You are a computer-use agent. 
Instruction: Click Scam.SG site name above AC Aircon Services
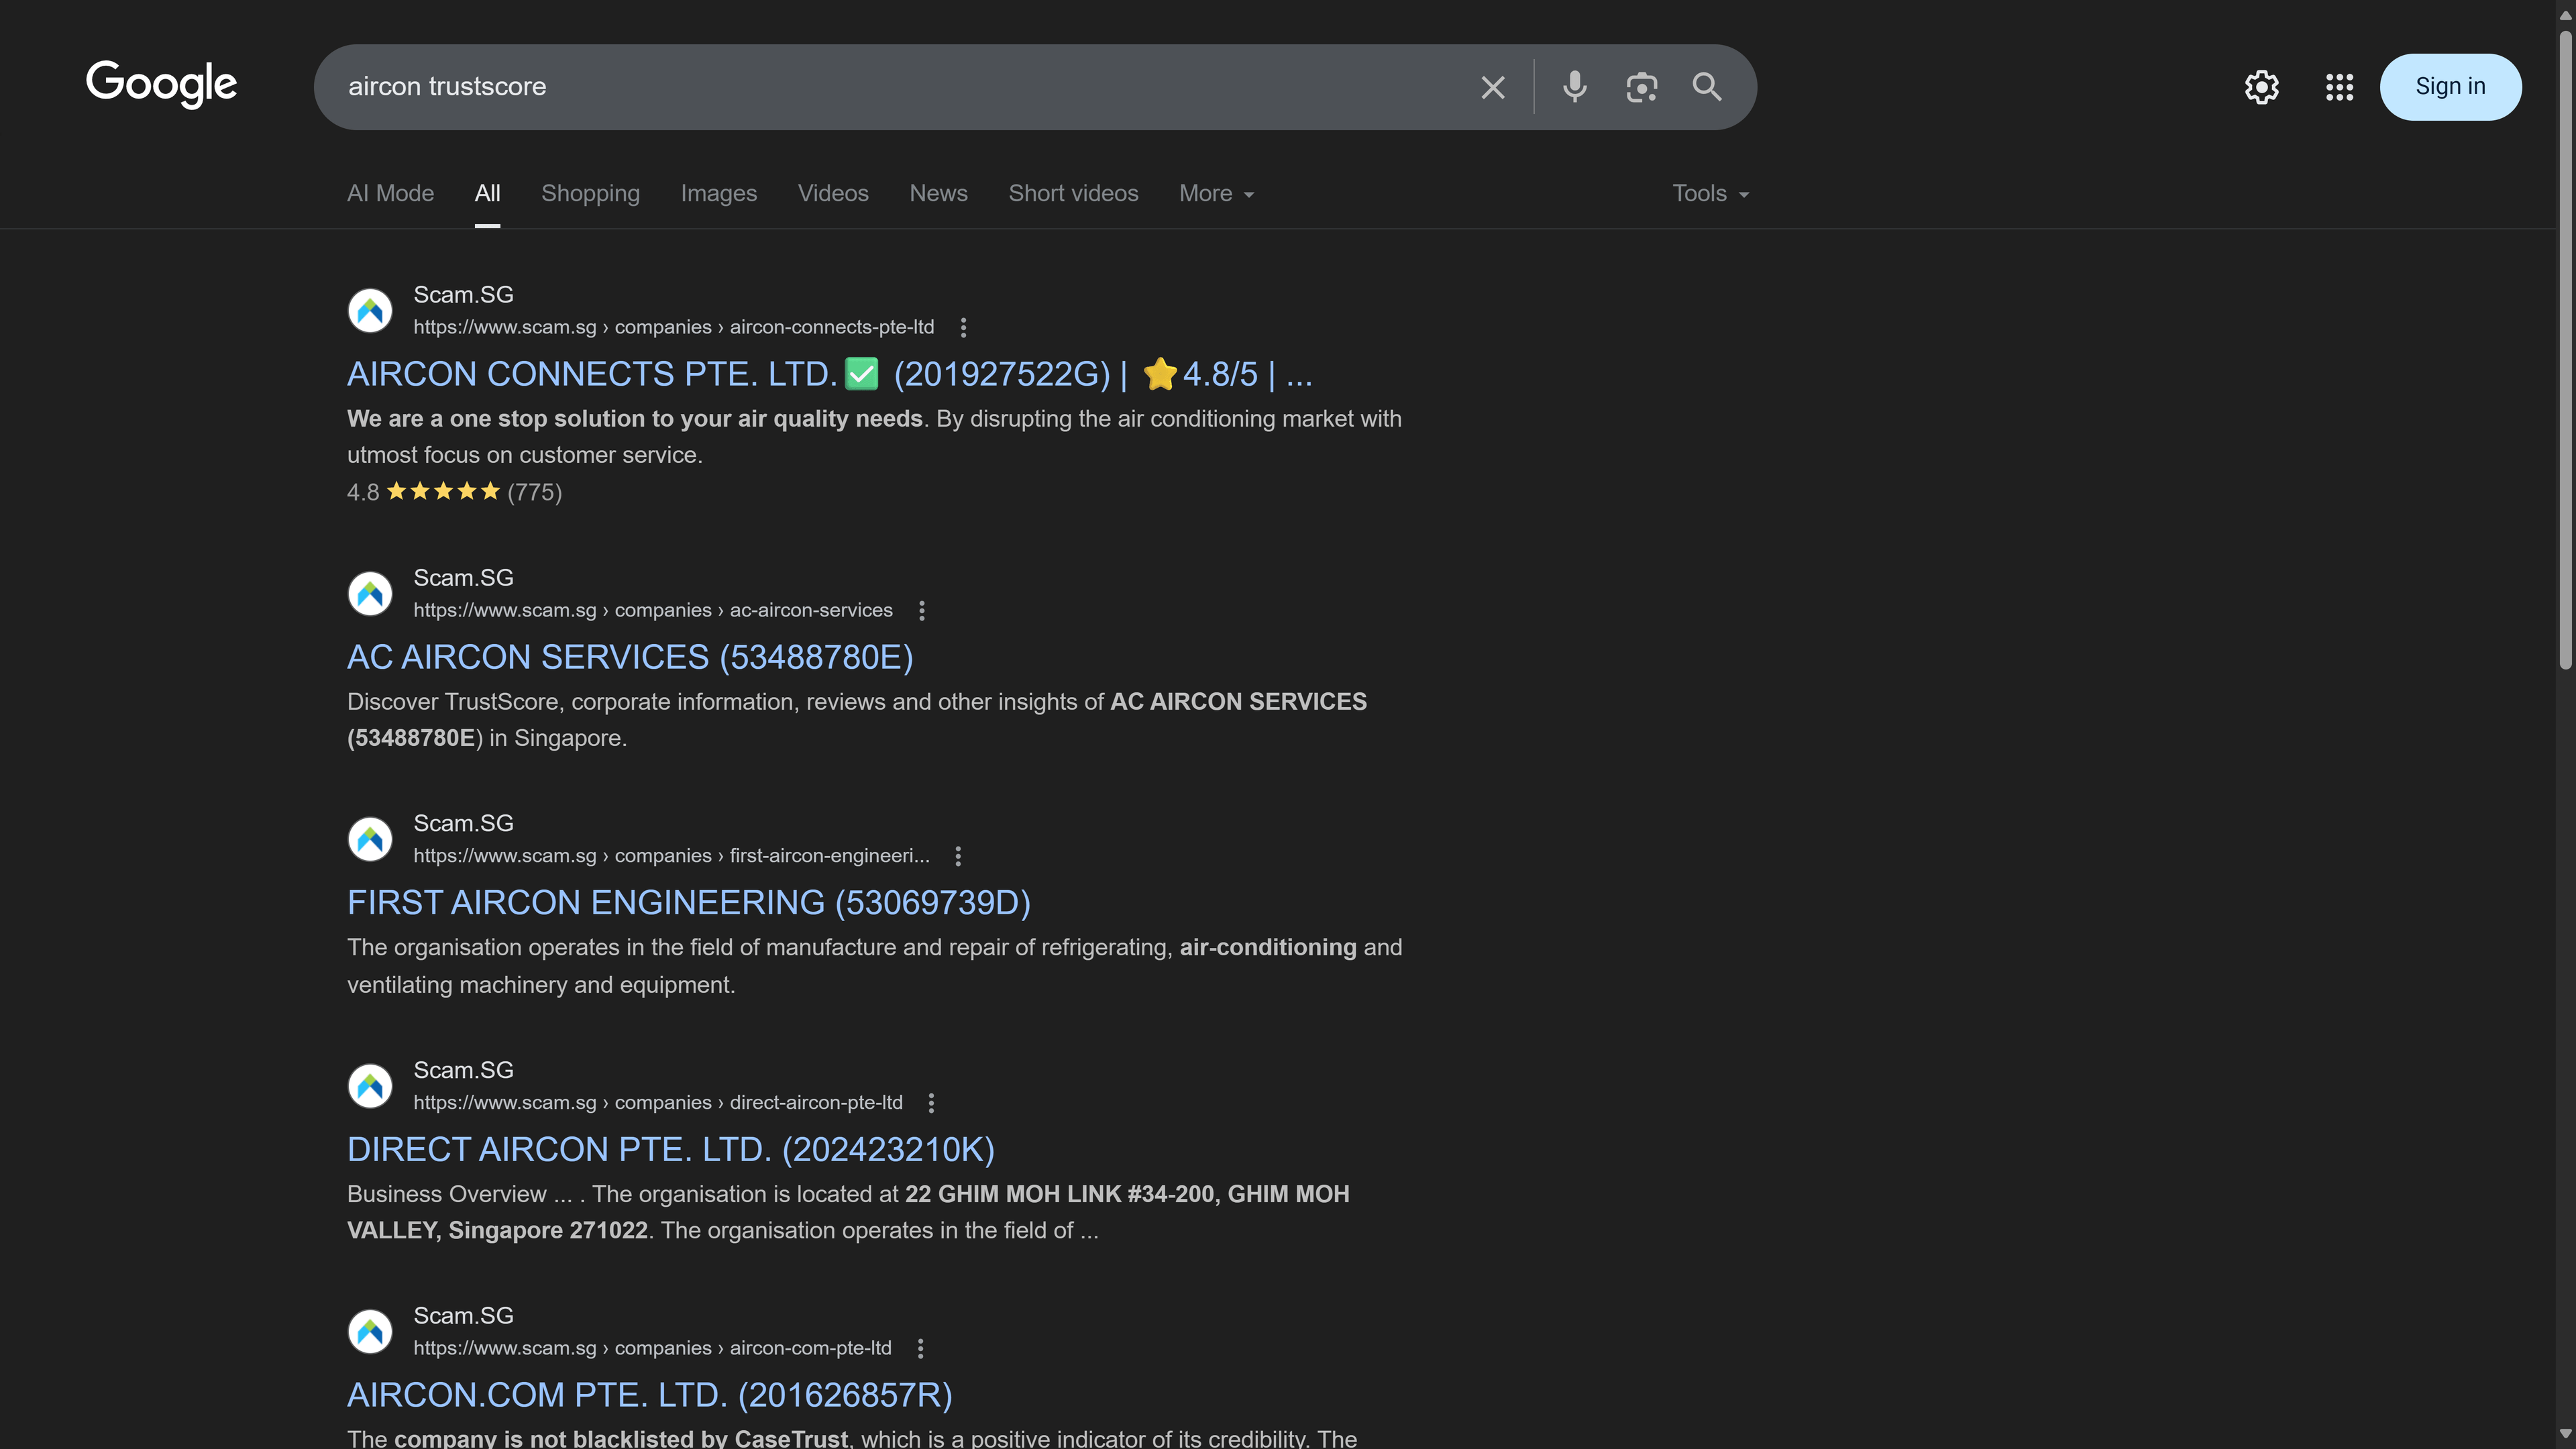463,578
